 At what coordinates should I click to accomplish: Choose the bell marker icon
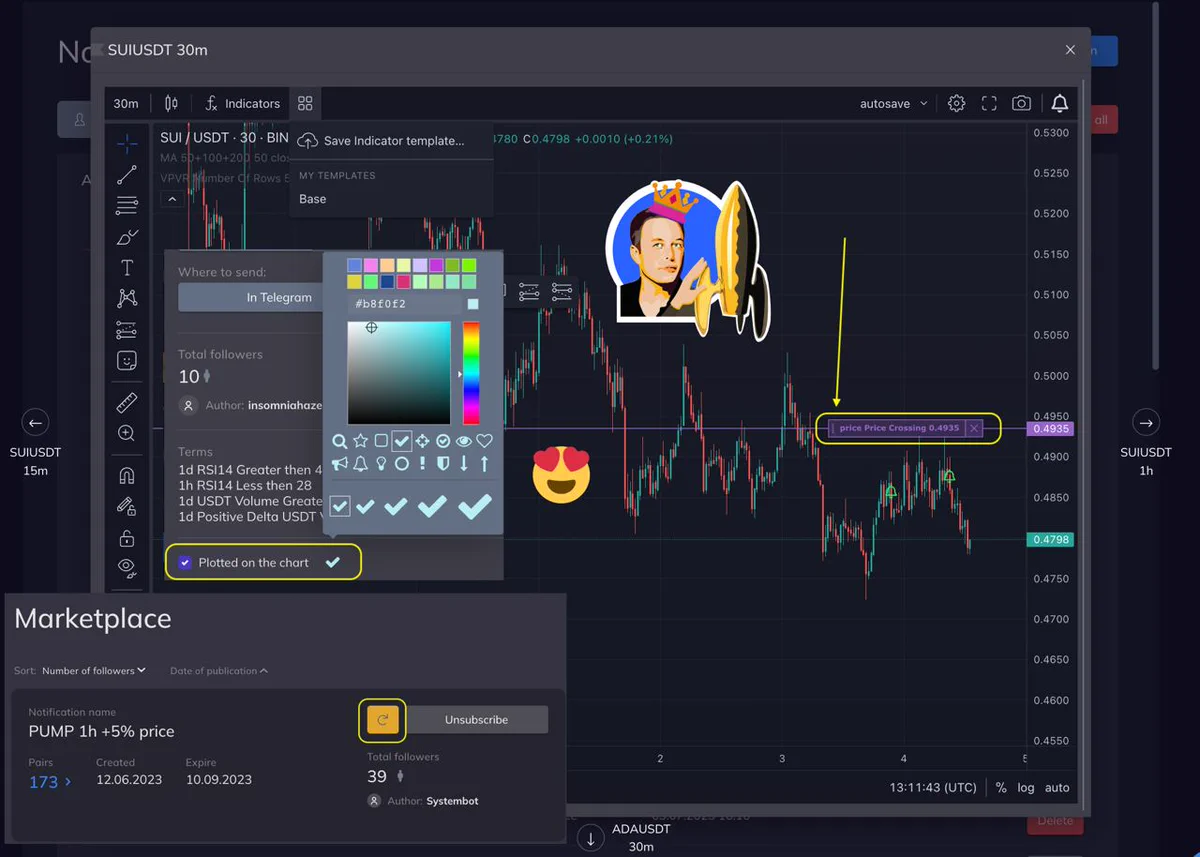[360, 464]
